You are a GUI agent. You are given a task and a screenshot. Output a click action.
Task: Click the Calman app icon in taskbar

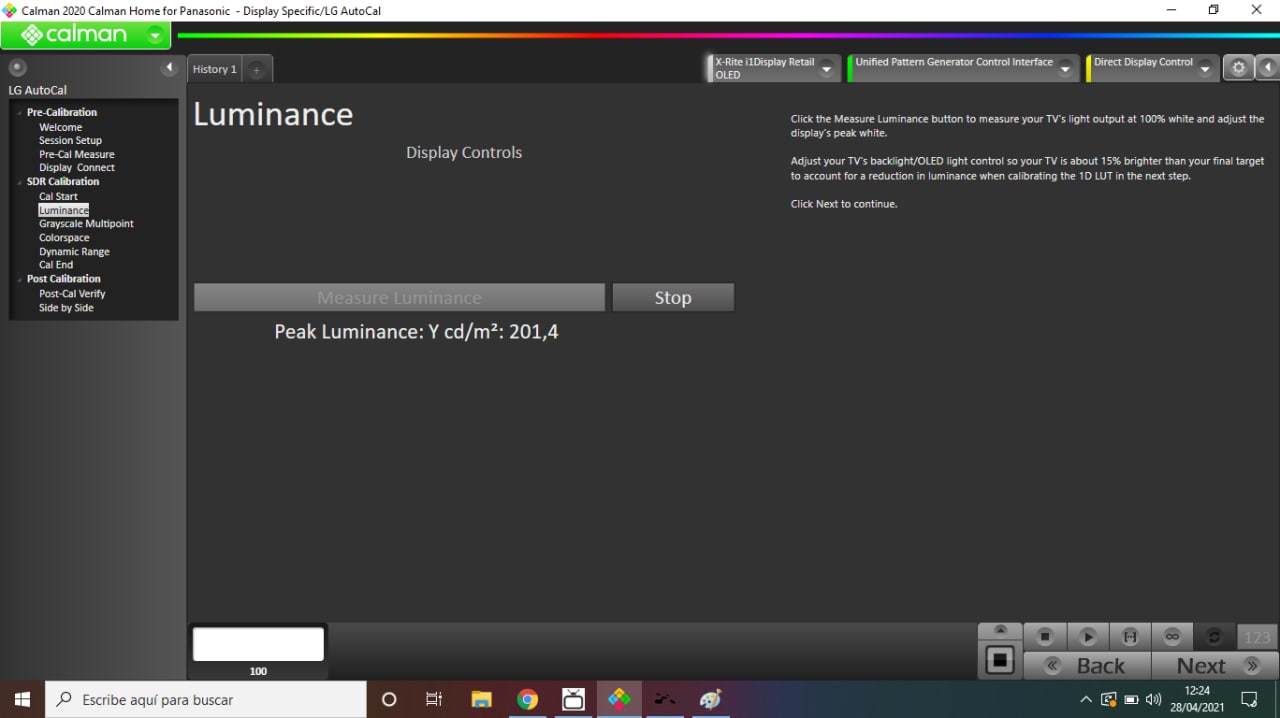[x=619, y=699]
